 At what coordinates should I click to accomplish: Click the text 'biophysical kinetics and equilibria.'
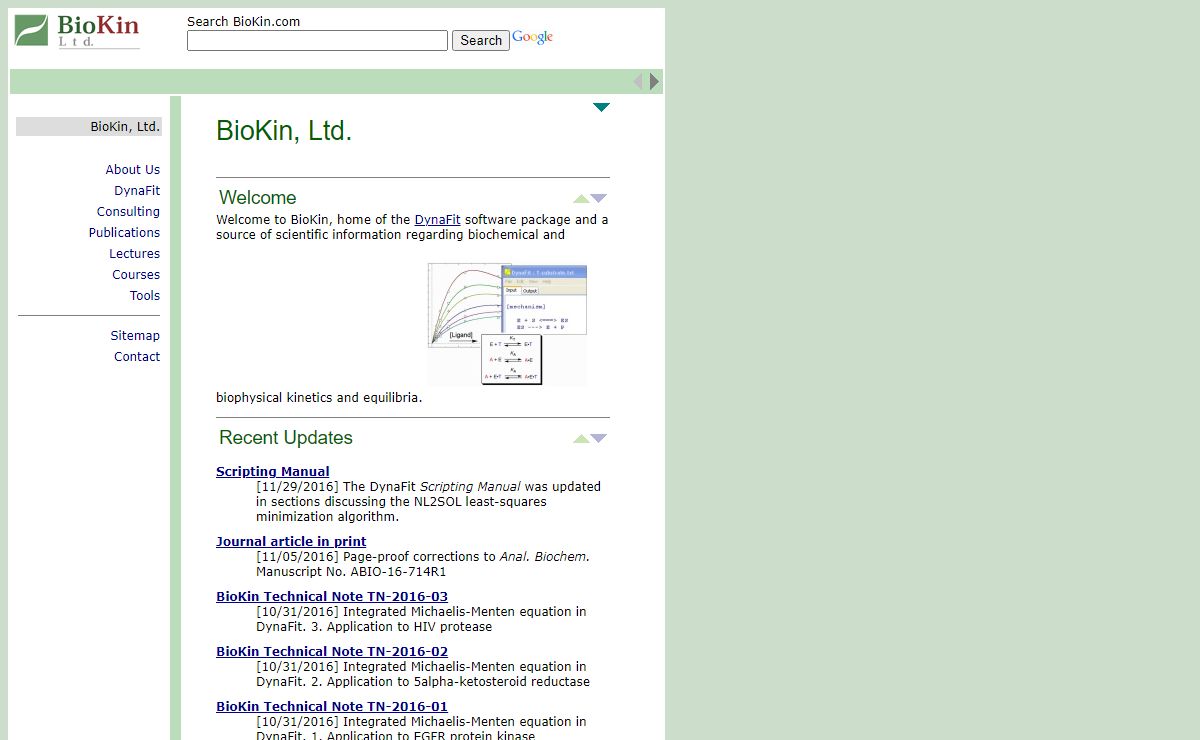319,398
